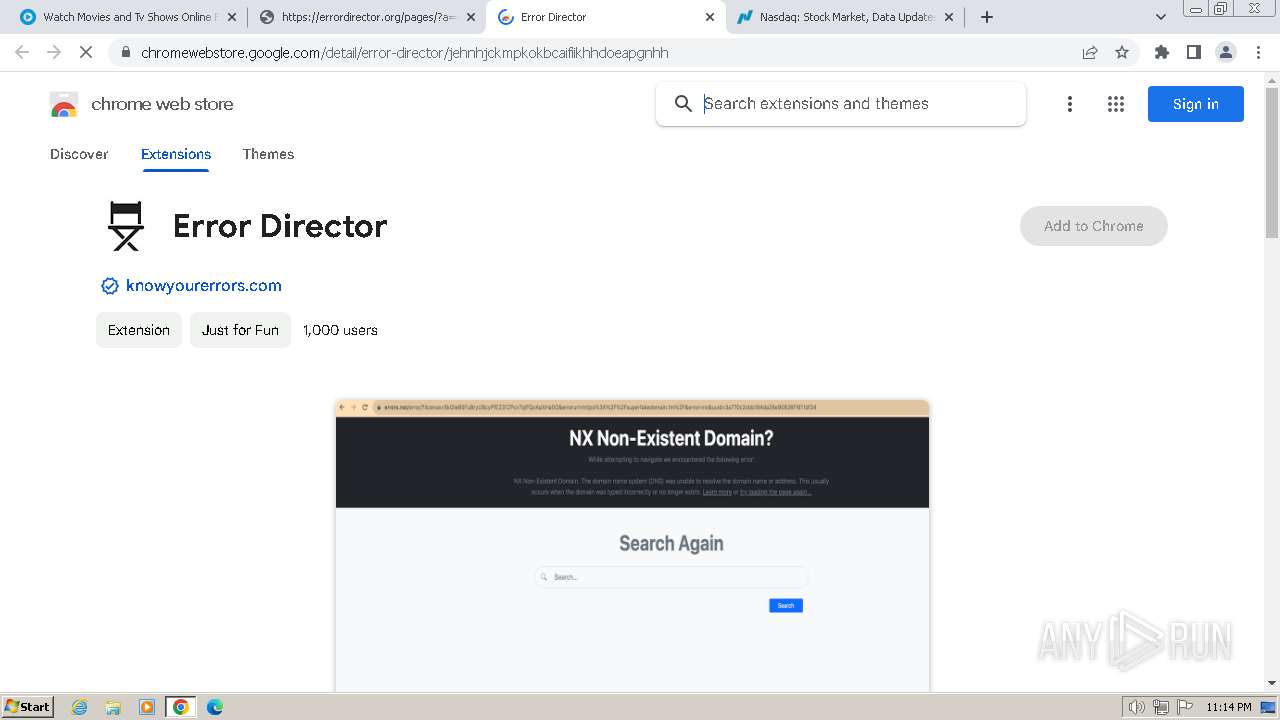Go forward in browser history
The width and height of the screenshot is (1280, 720).
(x=54, y=53)
